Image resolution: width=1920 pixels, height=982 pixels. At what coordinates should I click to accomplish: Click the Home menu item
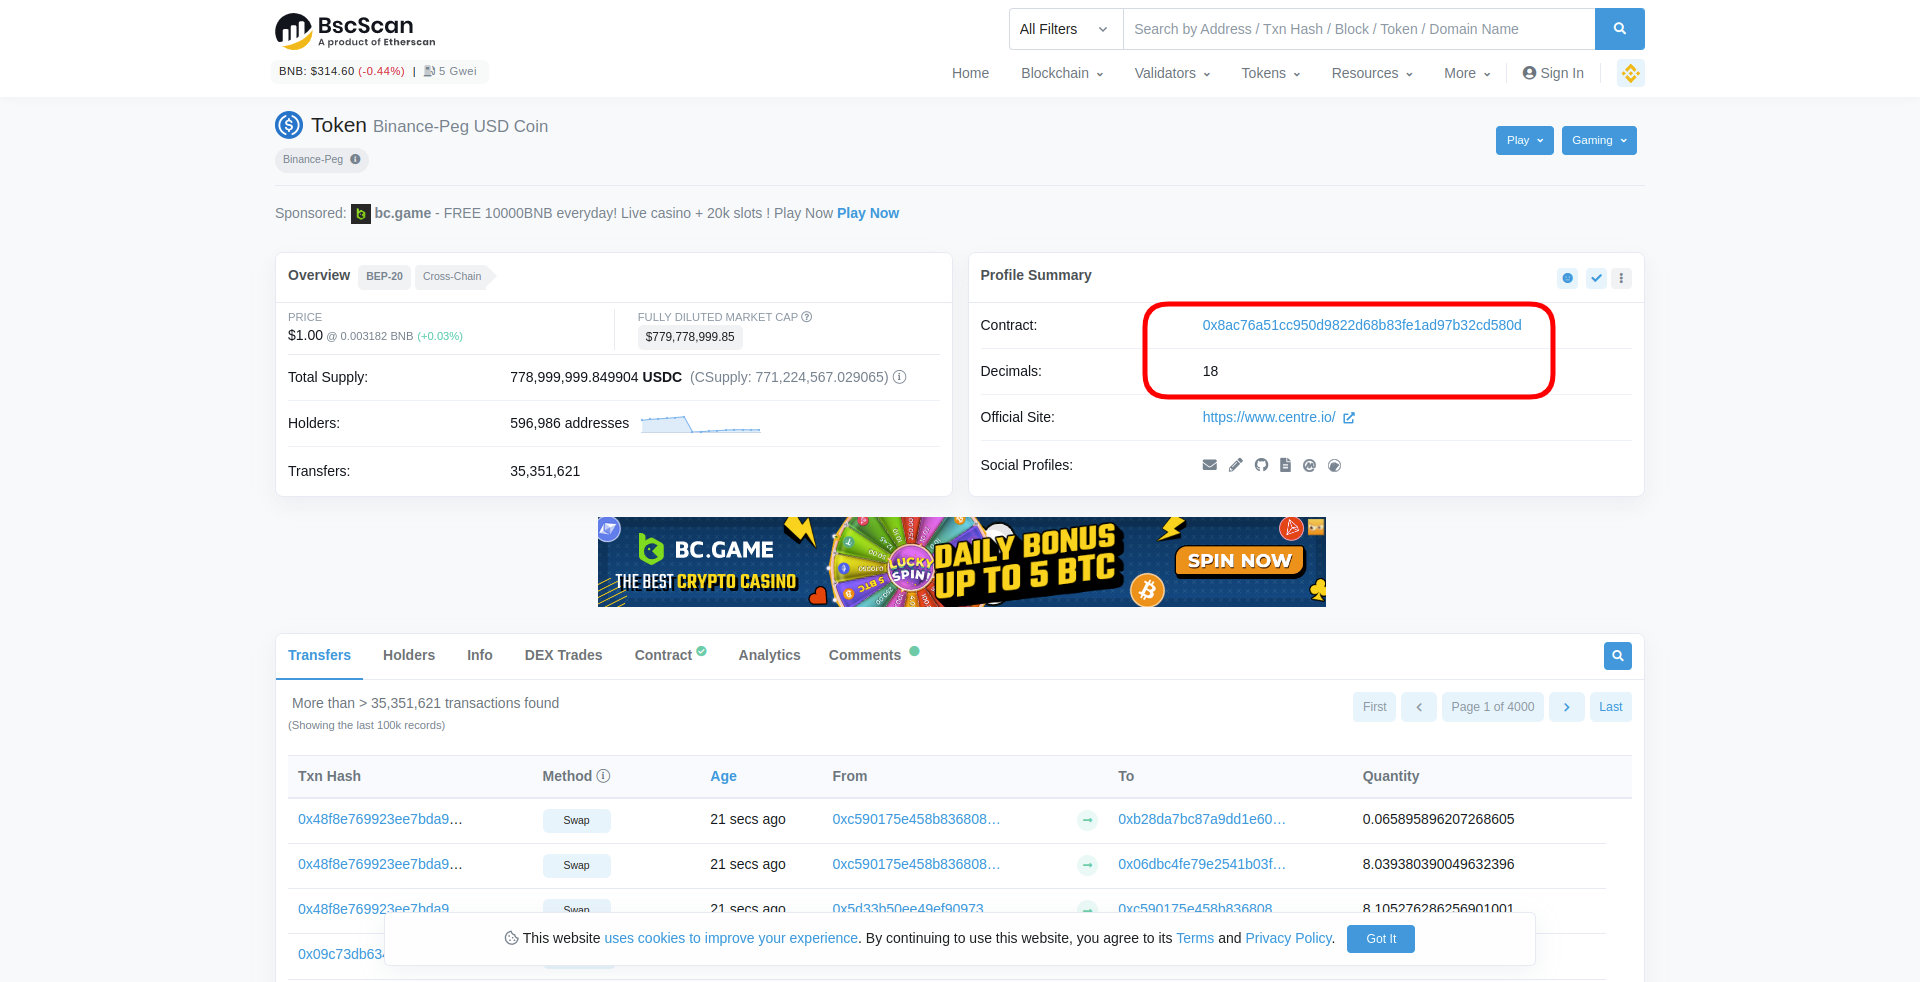970,73
